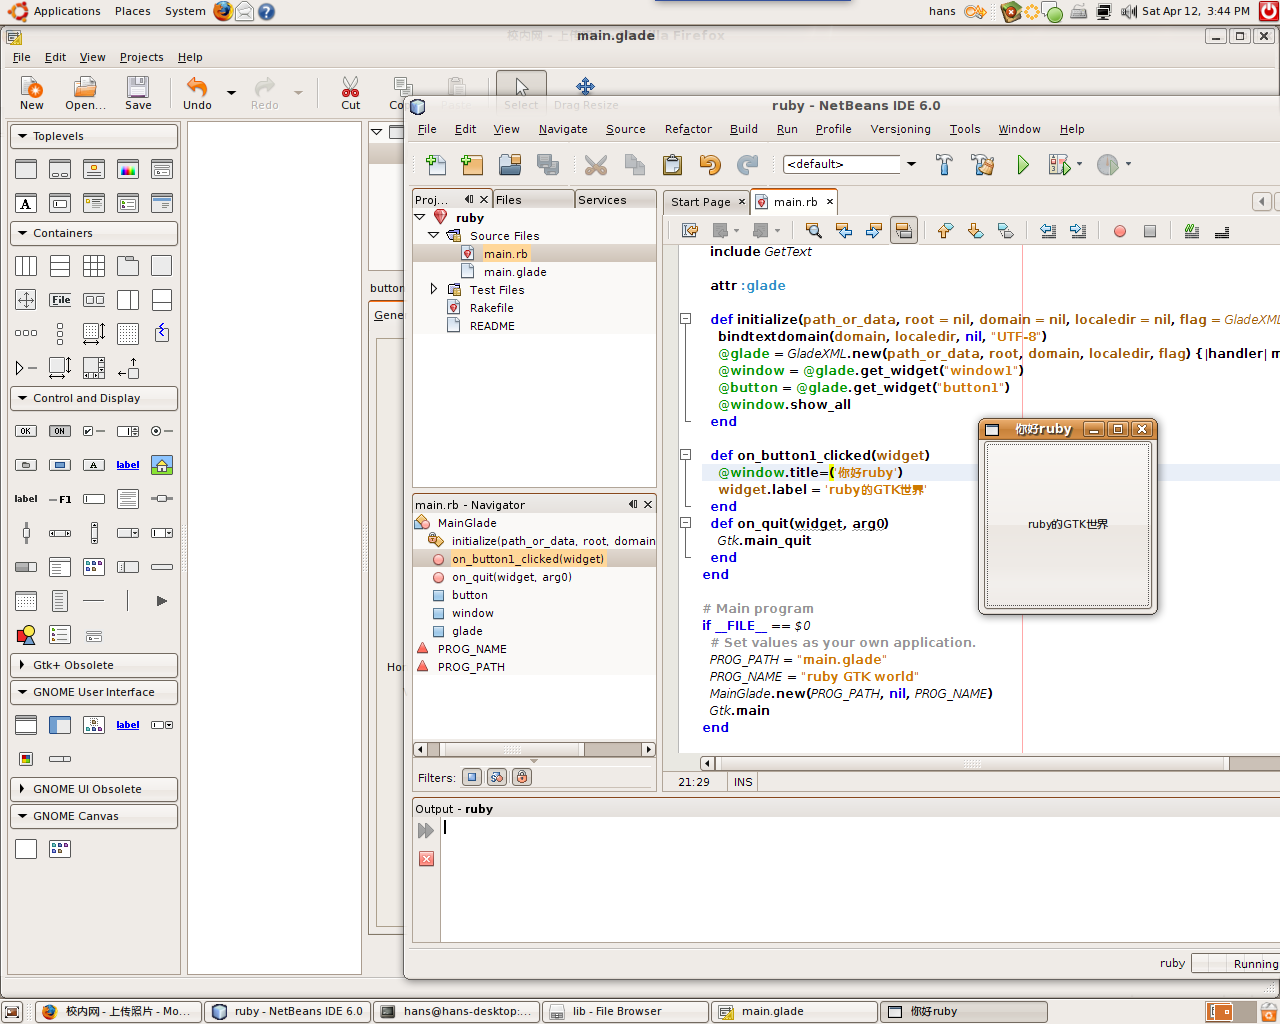This screenshot has width=1280, height=1024.
Task: Pick the ON Toggle Button widget in Glade
Action: (60, 431)
